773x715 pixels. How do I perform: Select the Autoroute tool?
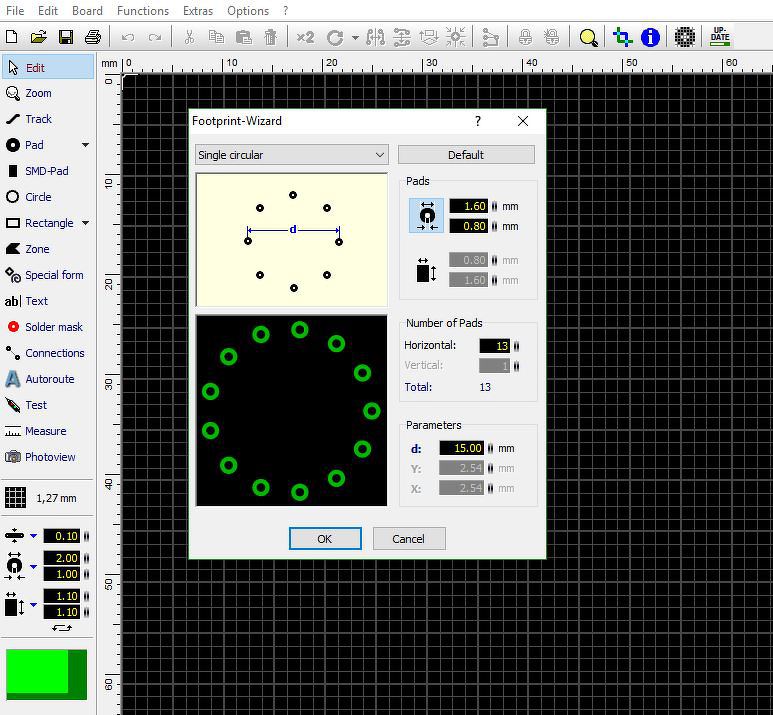point(48,379)
